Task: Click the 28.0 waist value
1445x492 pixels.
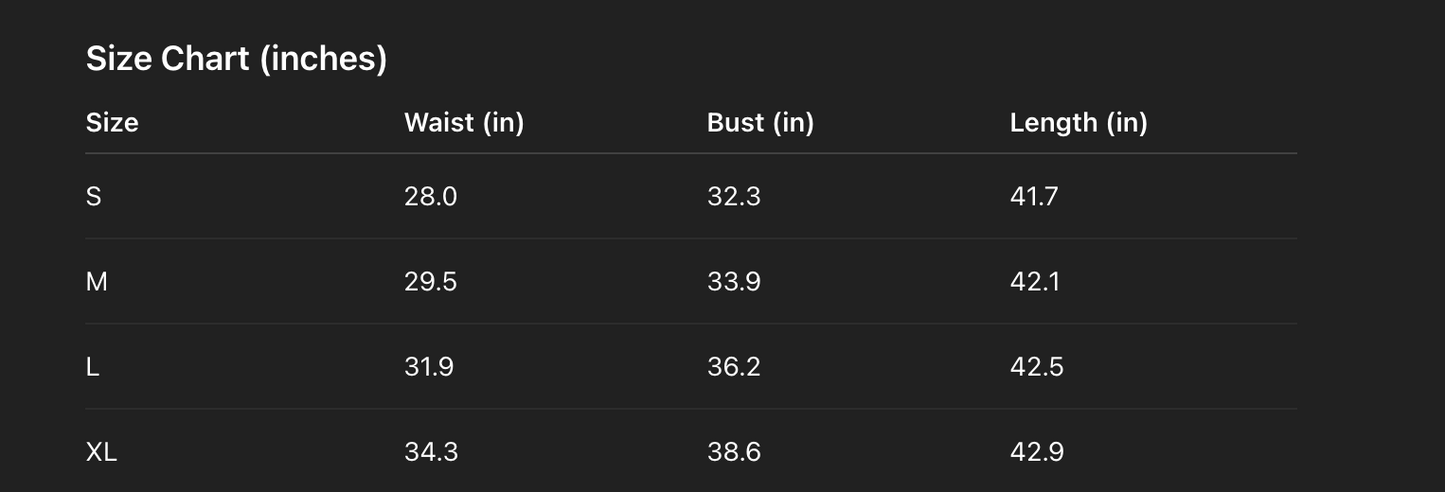Action: [430, 197]
